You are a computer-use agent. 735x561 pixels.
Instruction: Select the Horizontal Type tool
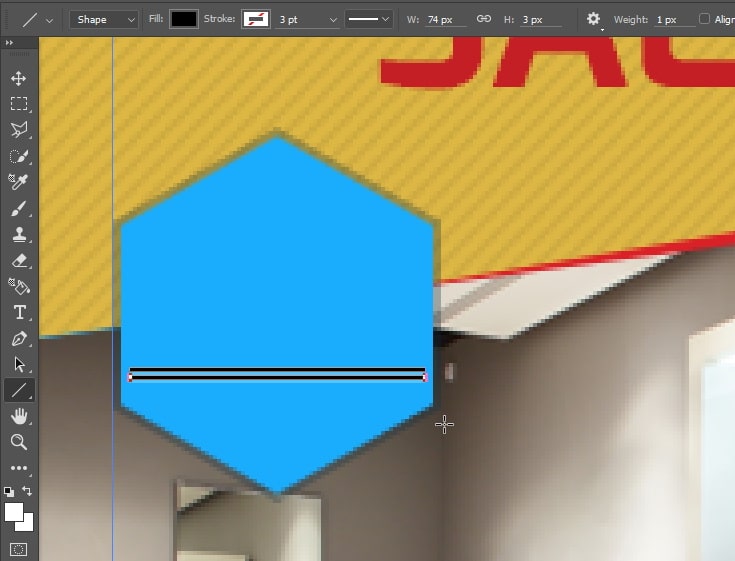point(19,312)
